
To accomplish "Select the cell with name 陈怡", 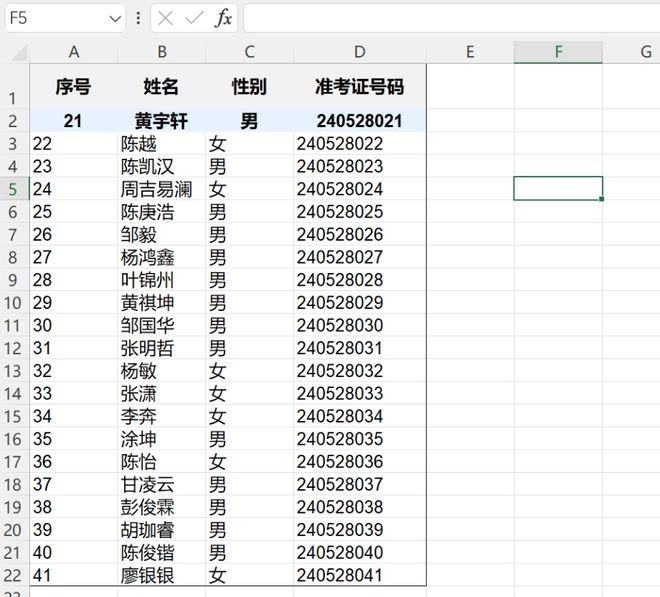I will 162,461.
